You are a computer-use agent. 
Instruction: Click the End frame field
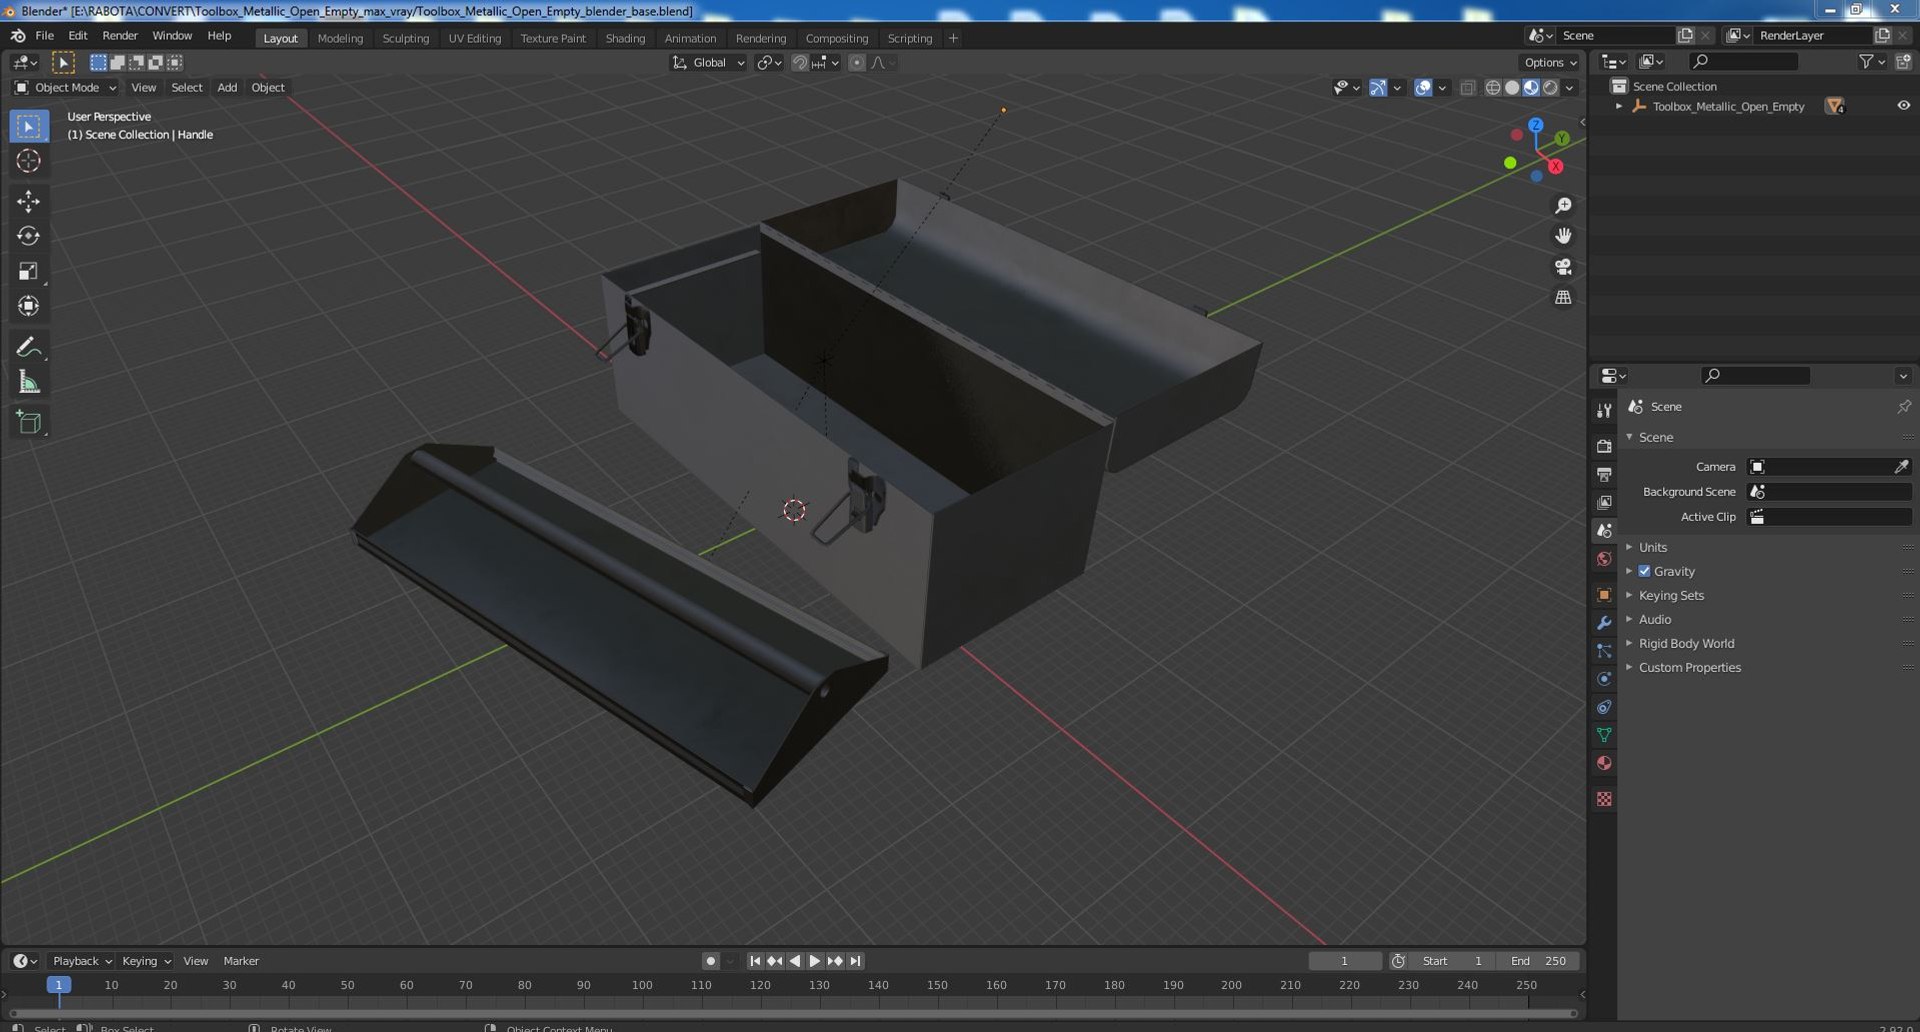coord(1539,961)
